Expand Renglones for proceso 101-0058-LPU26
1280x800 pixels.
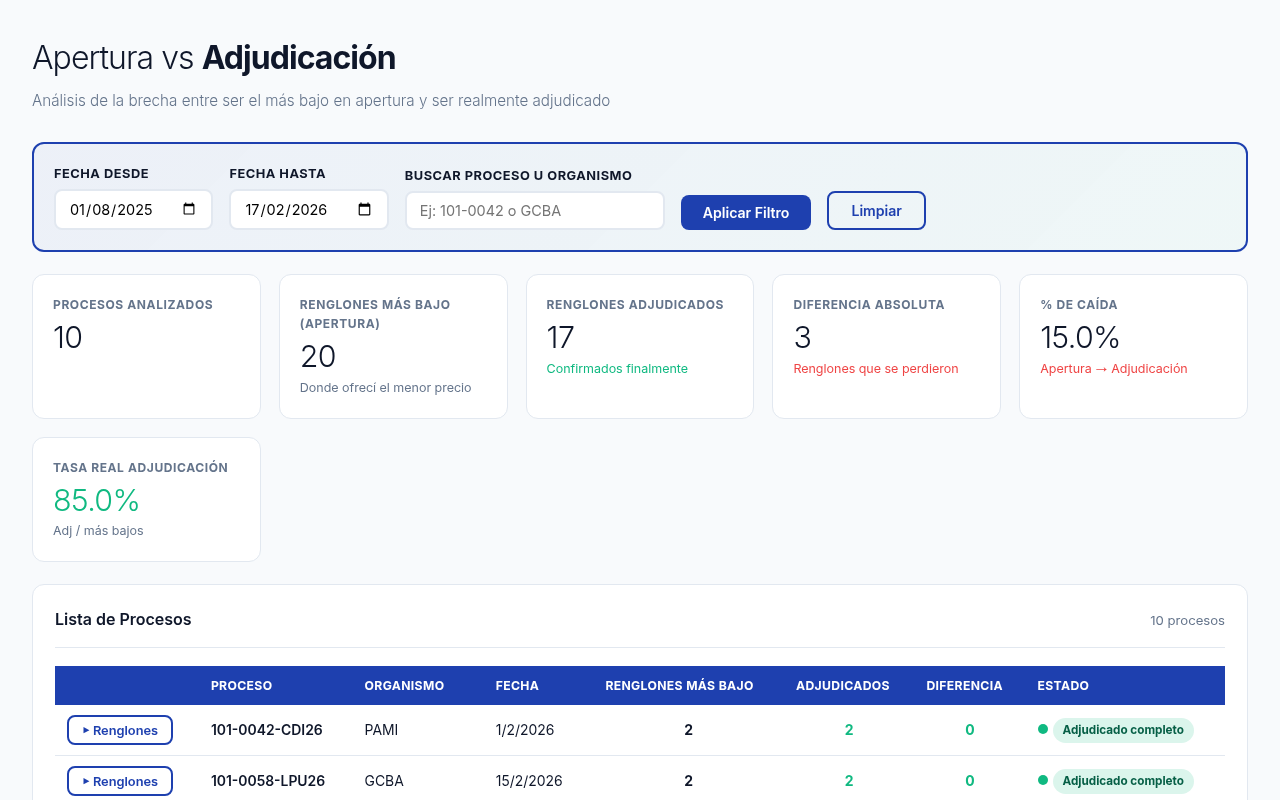coord(120,781)
